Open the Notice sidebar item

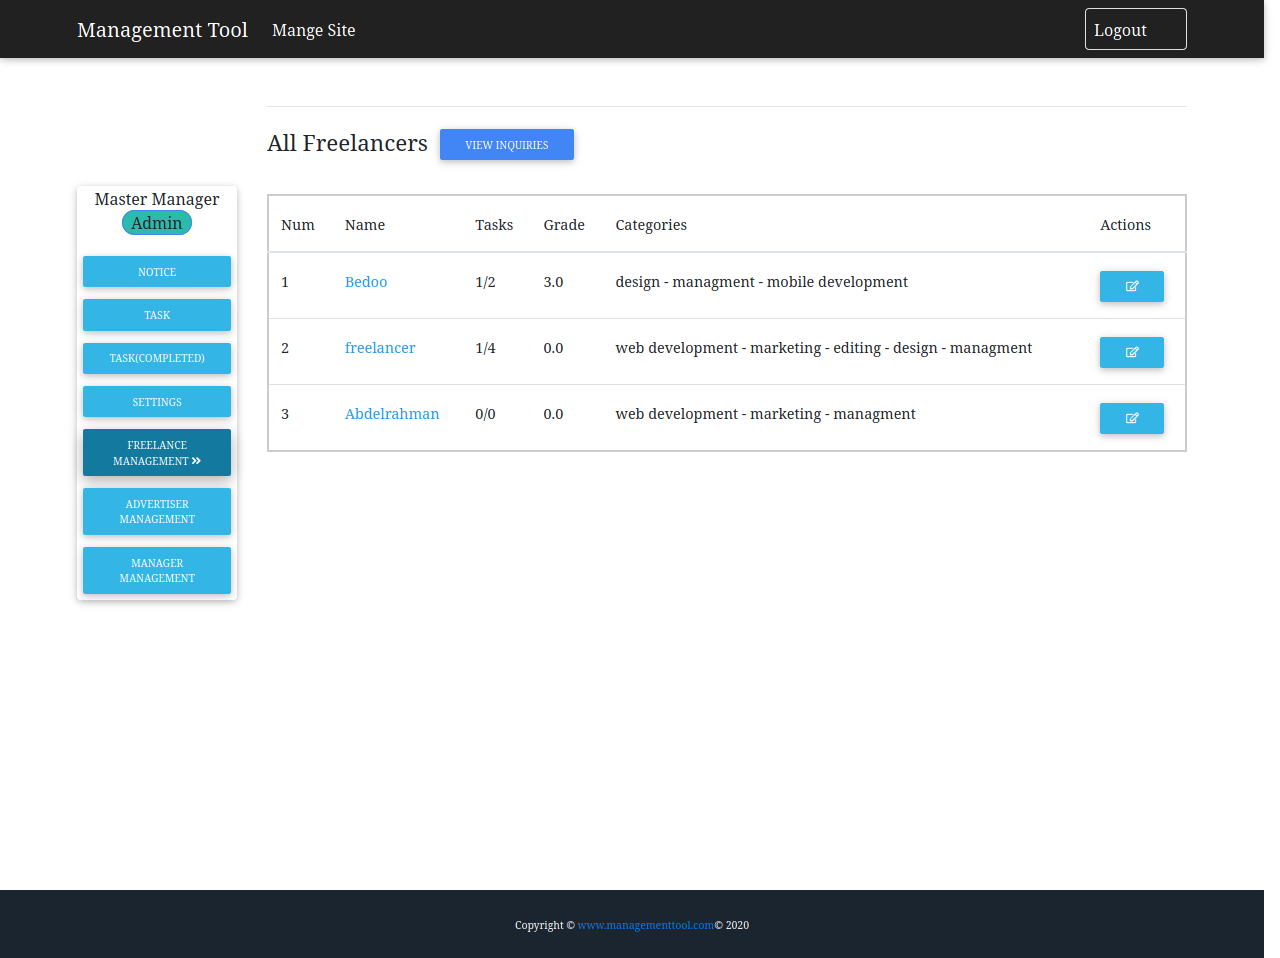coord(157,272)
